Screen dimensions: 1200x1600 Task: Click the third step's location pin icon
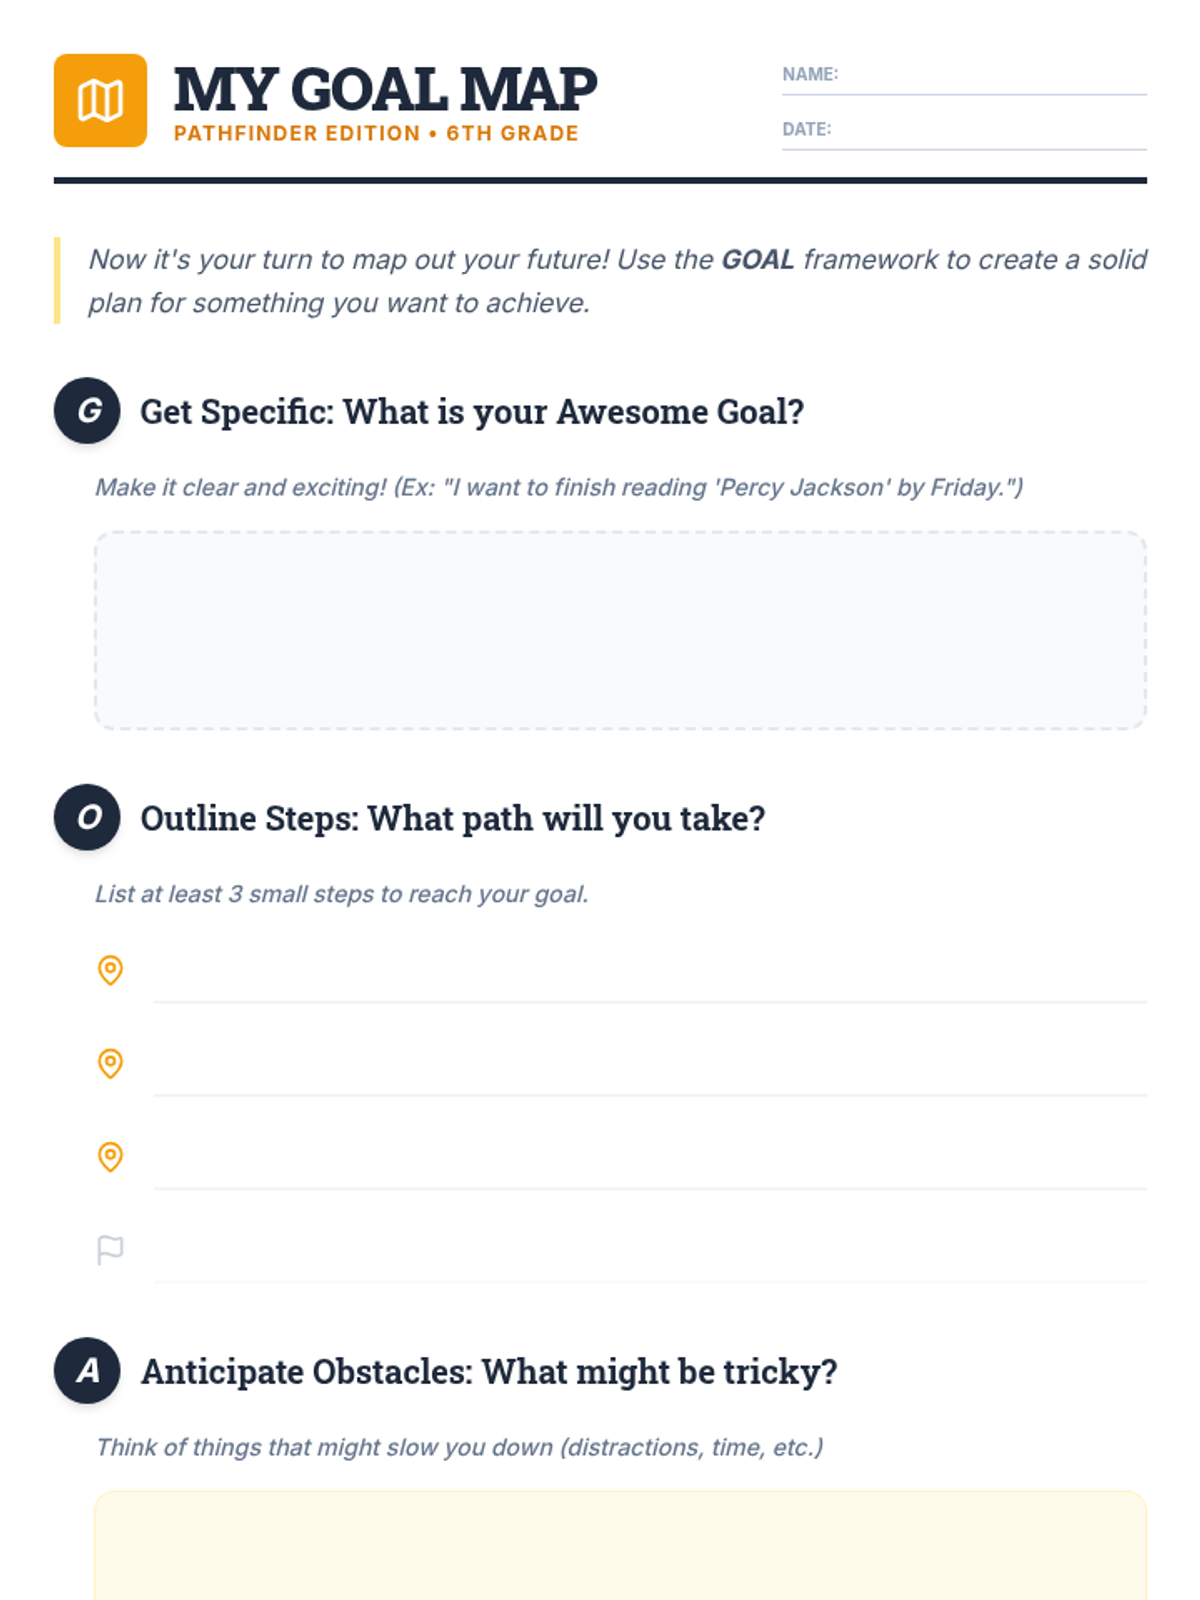click(x=110, y=1157)
